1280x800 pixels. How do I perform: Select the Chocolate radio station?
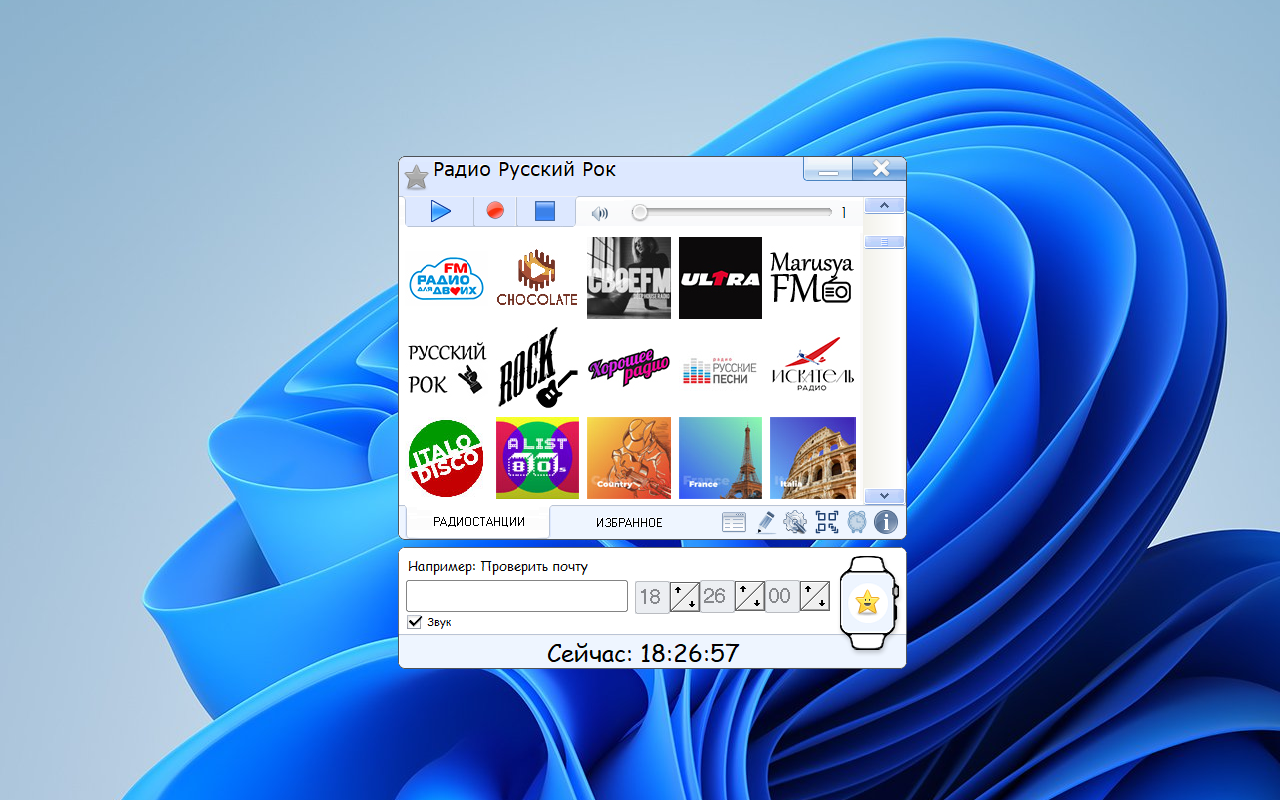point(537,278)
